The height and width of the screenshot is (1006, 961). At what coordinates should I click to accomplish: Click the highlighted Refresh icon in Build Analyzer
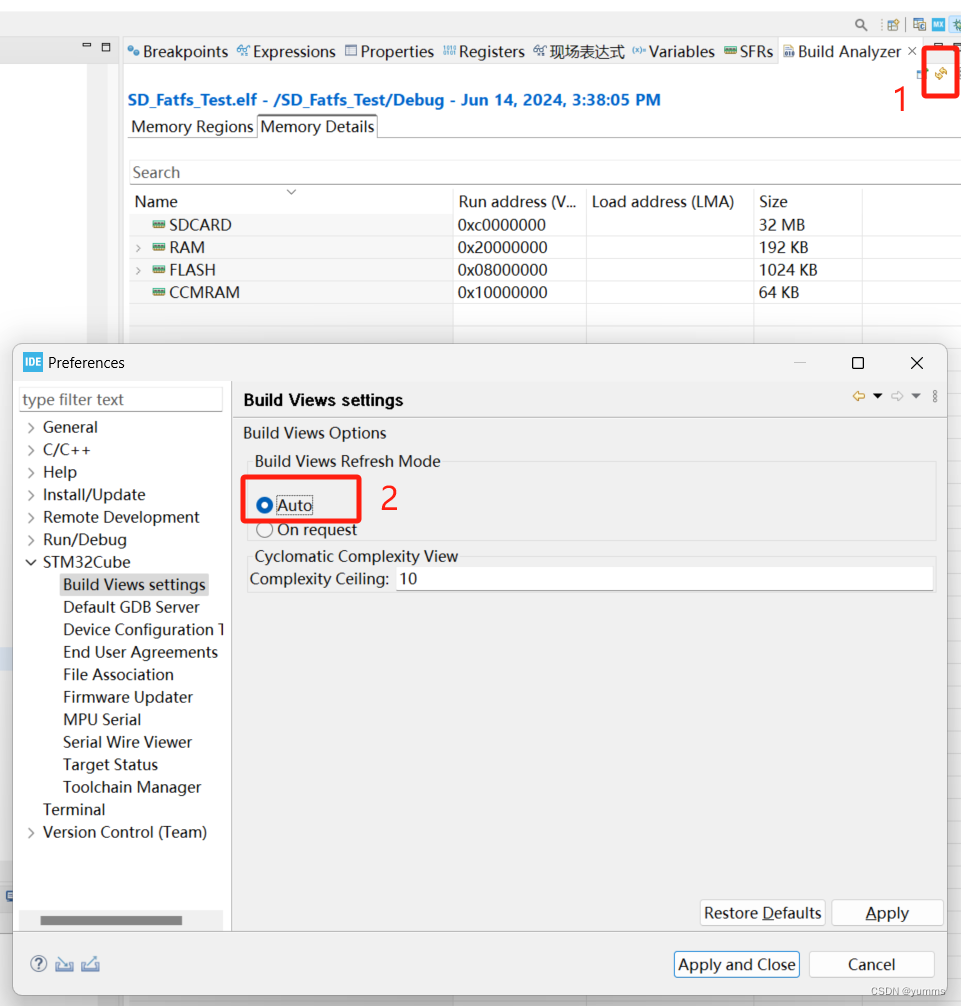point(940,73)
